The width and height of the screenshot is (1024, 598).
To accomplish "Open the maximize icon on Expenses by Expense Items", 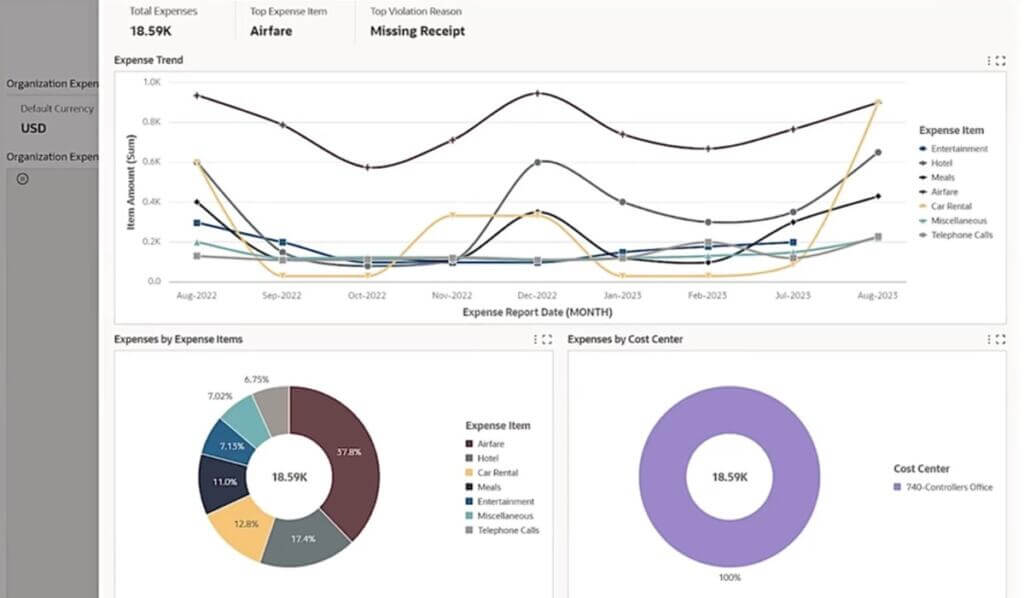I will 546,339.
